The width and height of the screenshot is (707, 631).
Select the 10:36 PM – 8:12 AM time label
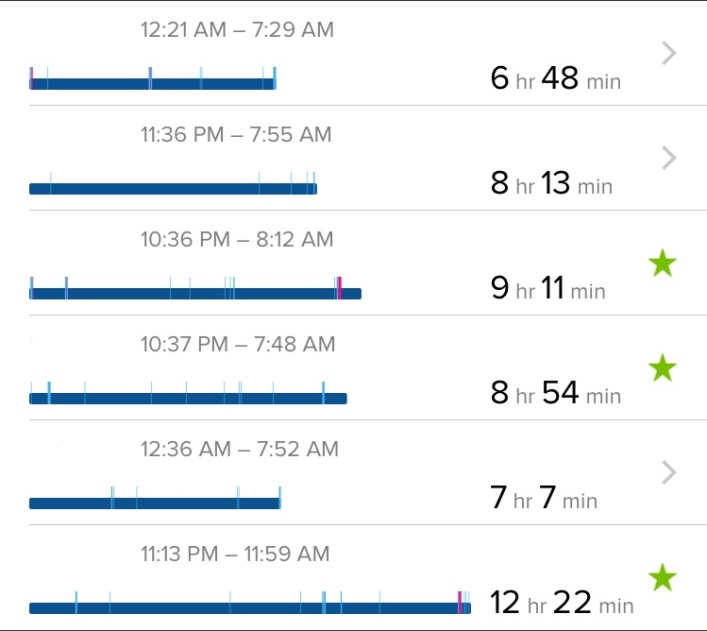[237, 240]
